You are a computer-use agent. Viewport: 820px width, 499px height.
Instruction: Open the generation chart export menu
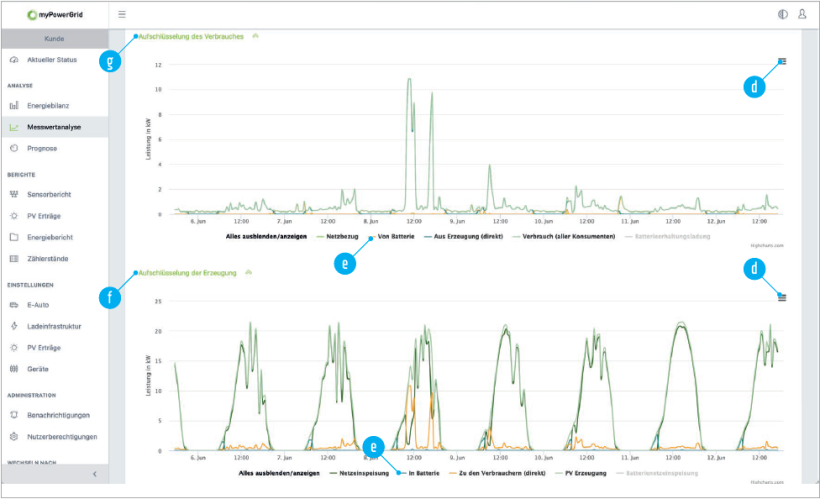pos(782,296)
